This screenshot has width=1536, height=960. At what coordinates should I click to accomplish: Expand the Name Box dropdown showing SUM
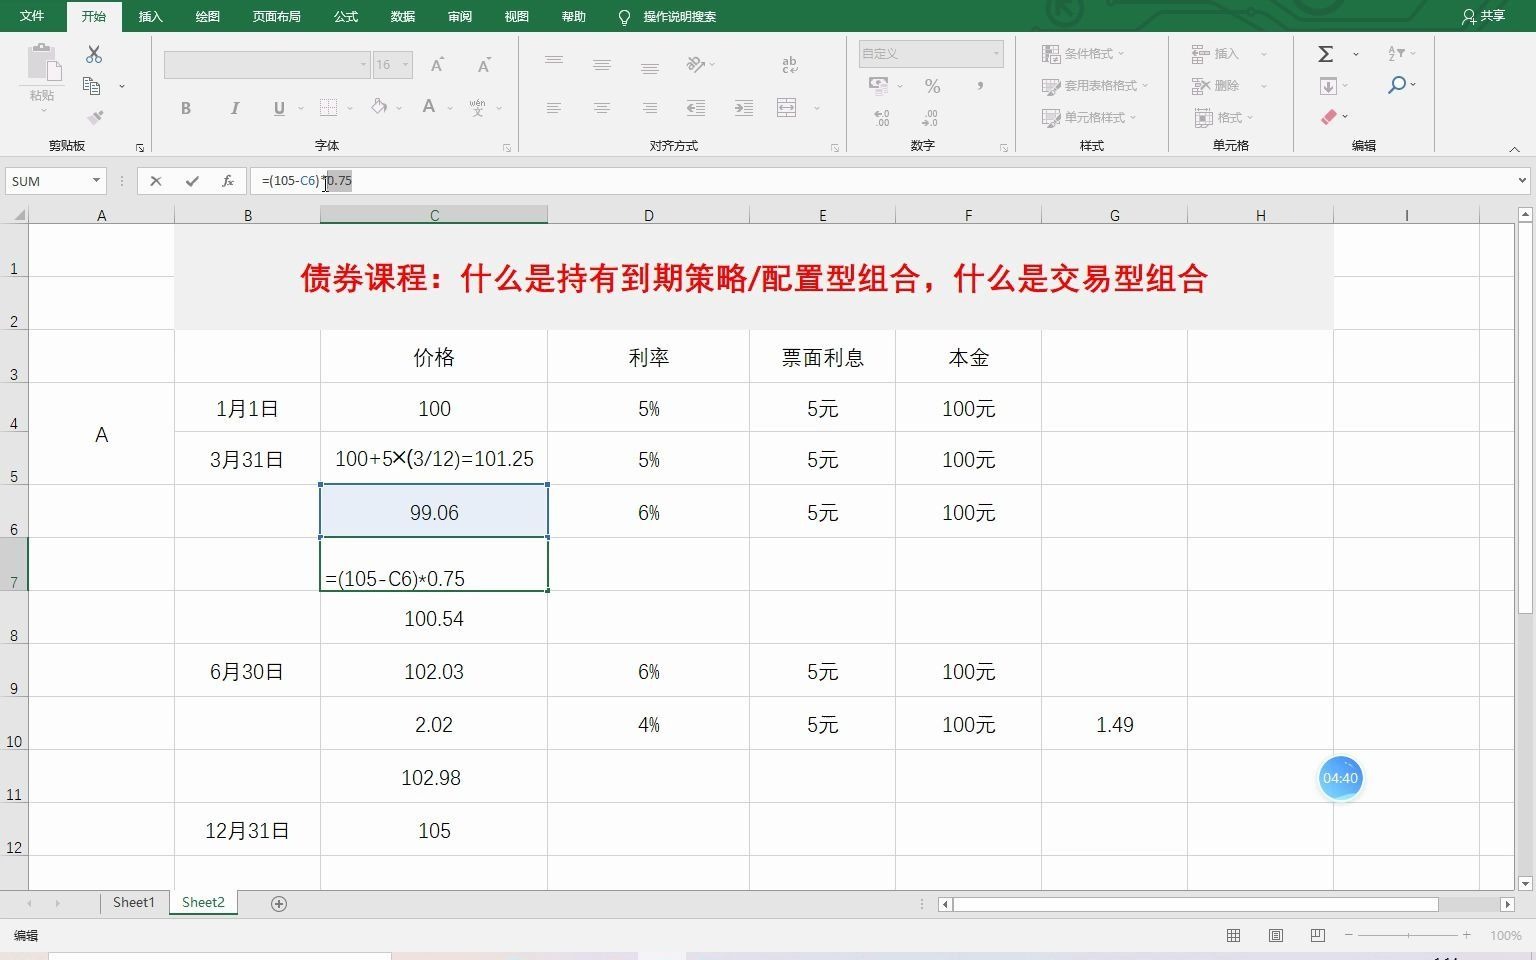[x=96, y=181]
